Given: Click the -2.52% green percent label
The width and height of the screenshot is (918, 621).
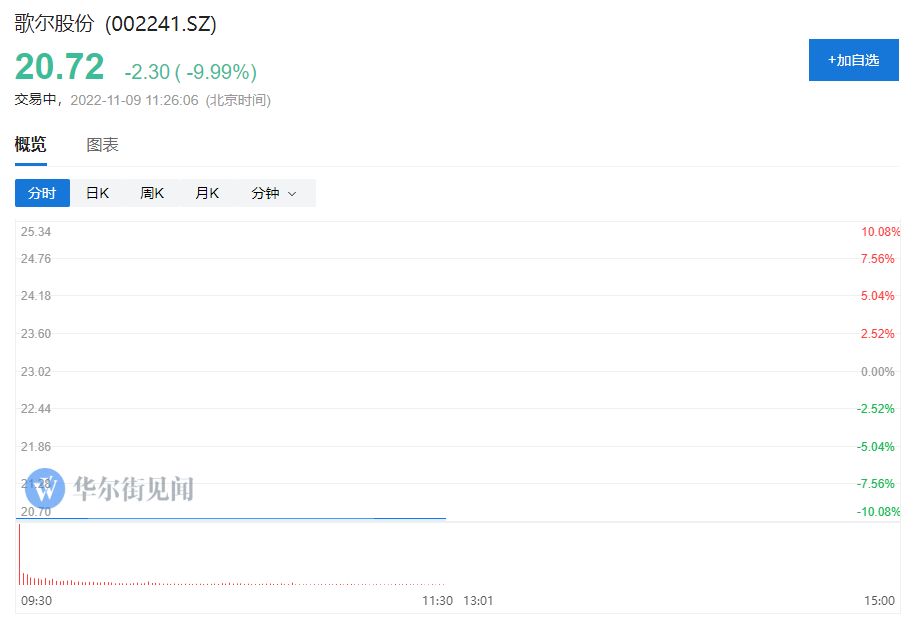Looking at the screenshot, I should pos(875,409).
